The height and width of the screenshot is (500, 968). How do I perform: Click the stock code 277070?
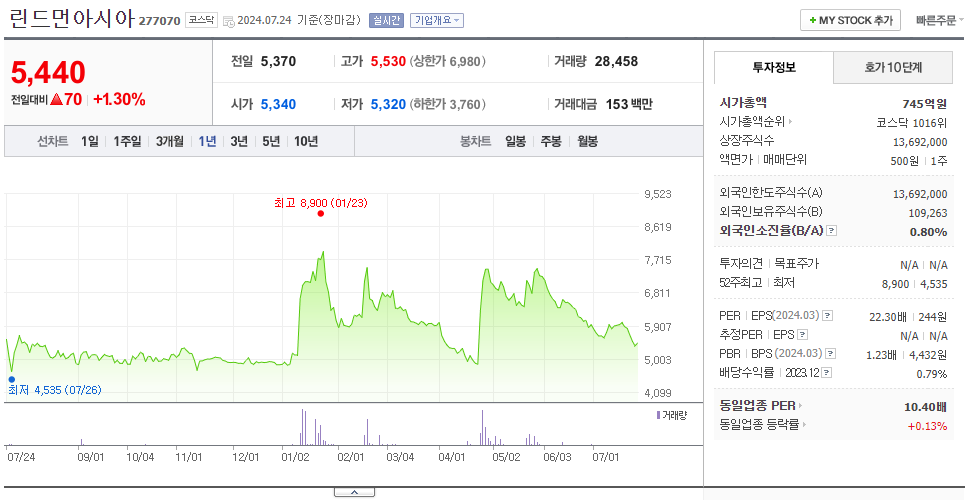(x=159, y=21)
